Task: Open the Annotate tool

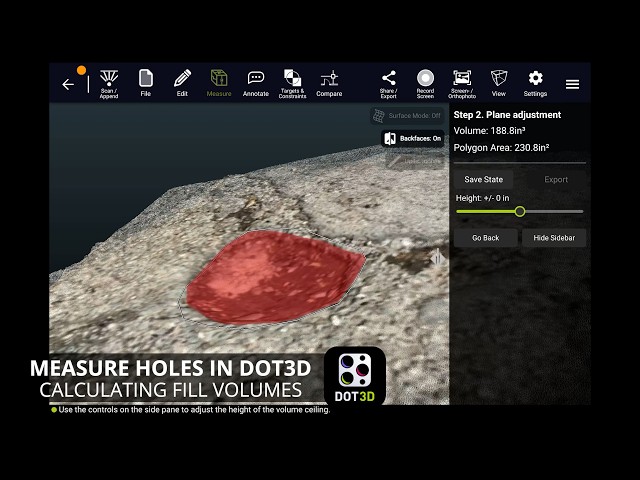Action: point(256,84)
